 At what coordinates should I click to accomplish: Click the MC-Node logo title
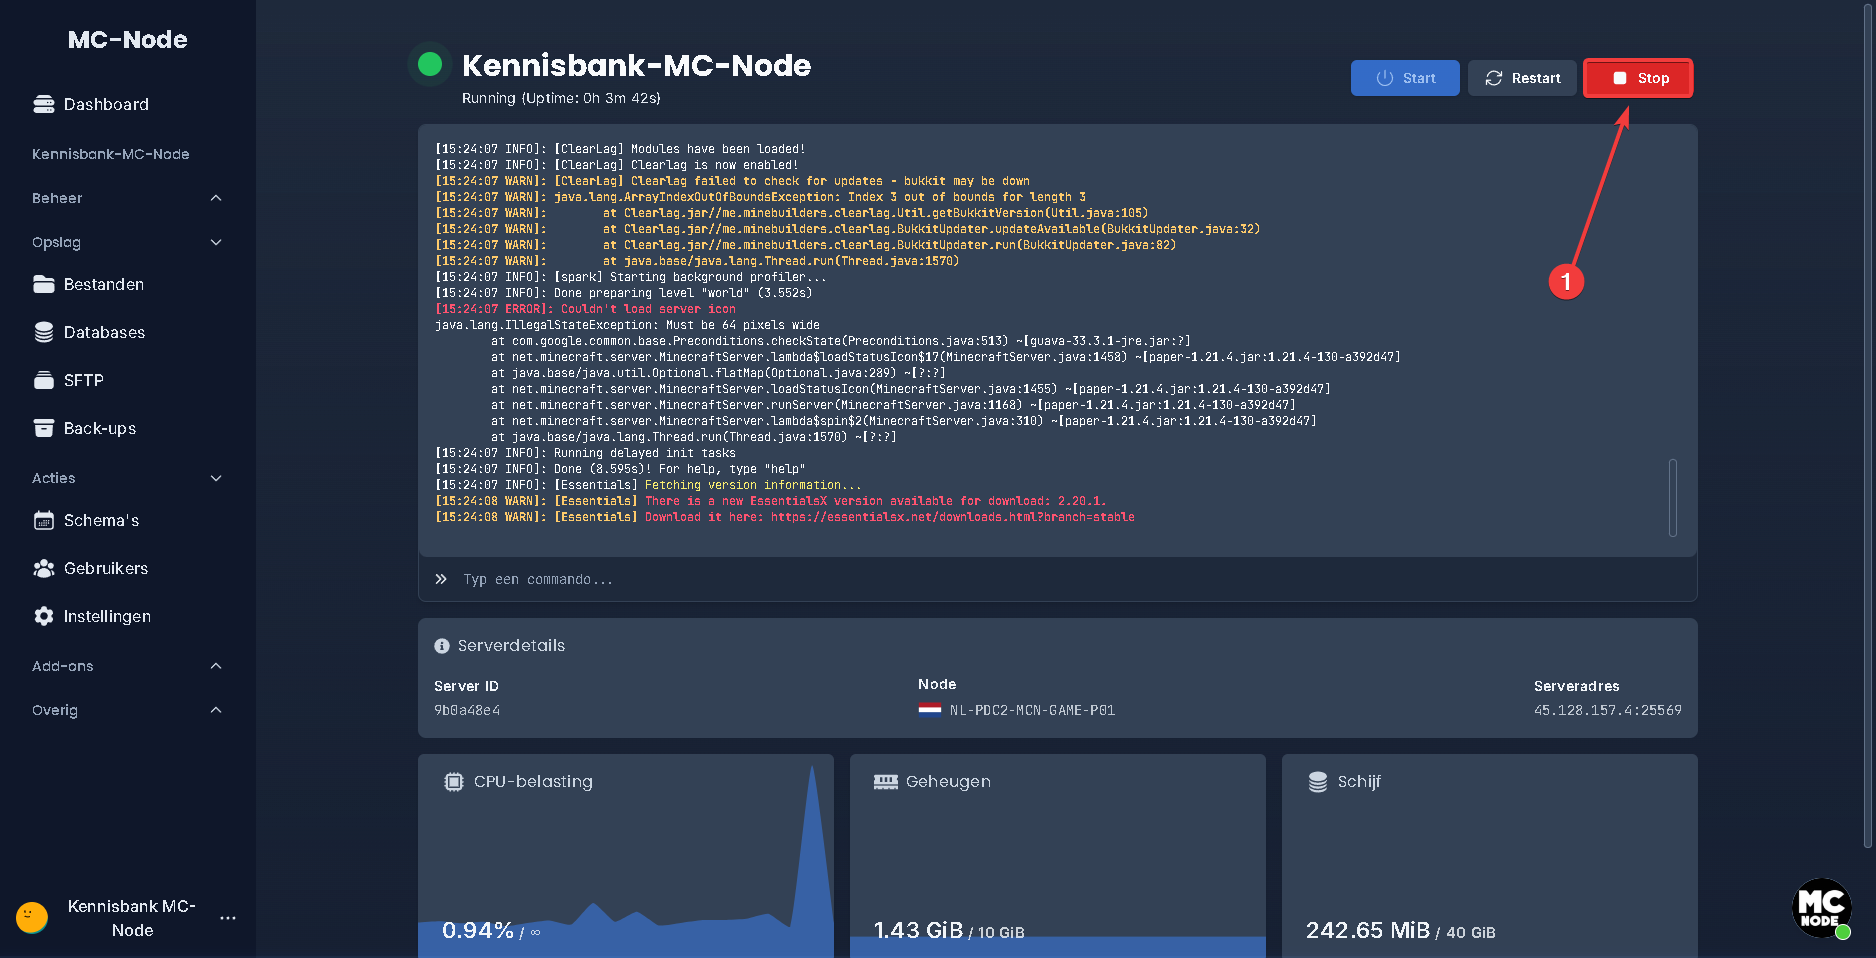pos(128,39)
